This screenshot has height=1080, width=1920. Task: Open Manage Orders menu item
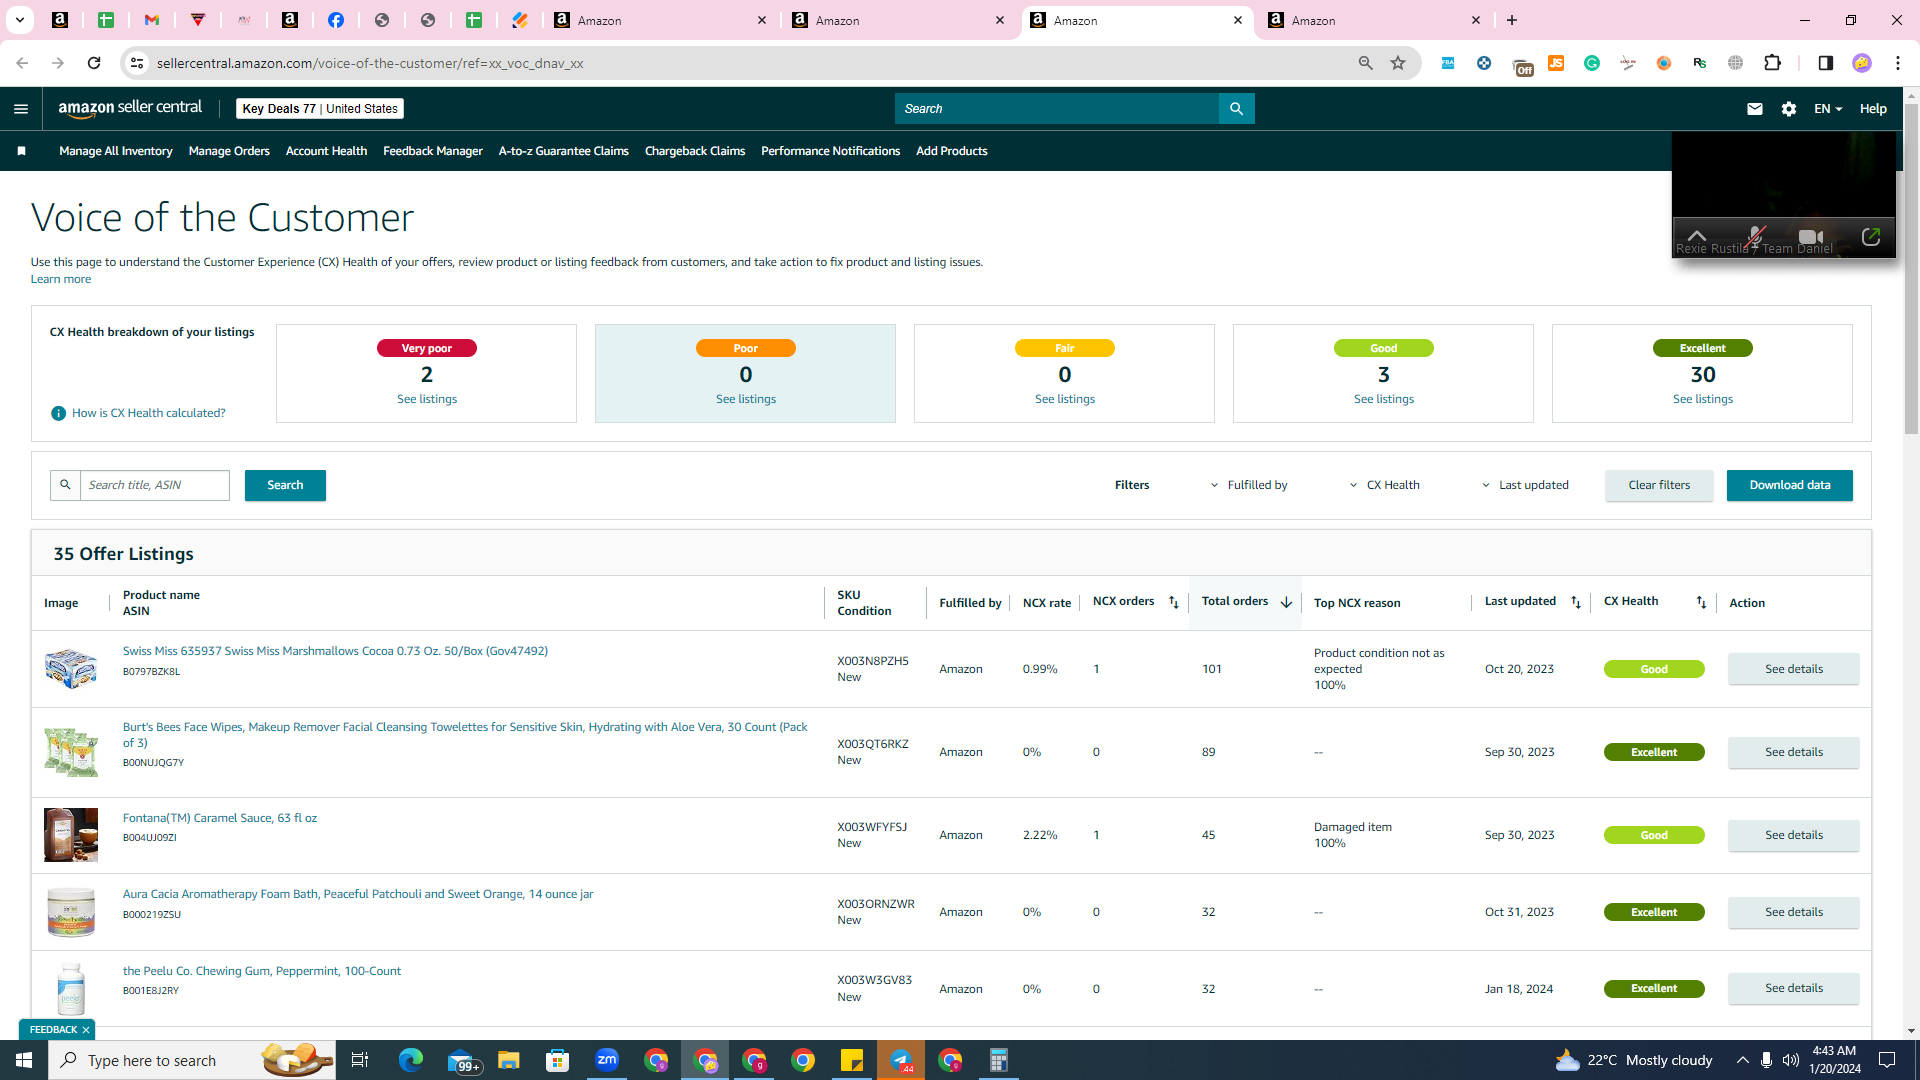click(229, 151)
